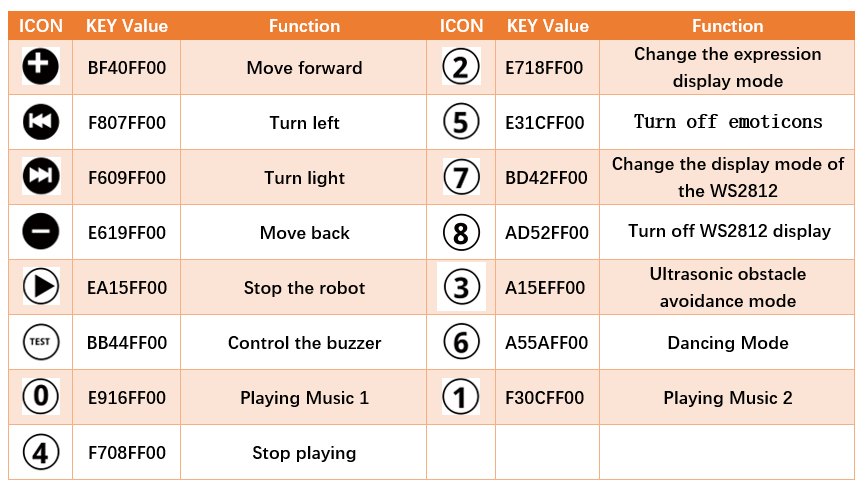Click the number 2 icon for expression mode
Viewport: 866px width, 492px height.
coord(461,67)
